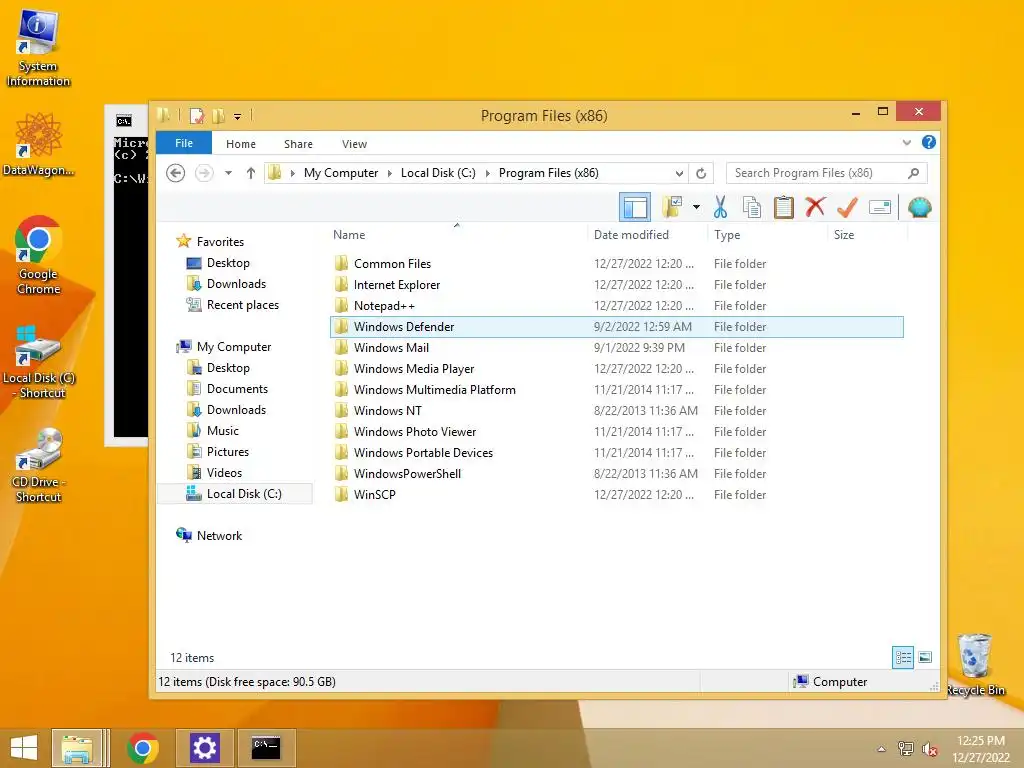This screenshot has height=768, width=1024.
Task: Expand breadcrumb arrow before My Computer
Action: coord(292,173)
